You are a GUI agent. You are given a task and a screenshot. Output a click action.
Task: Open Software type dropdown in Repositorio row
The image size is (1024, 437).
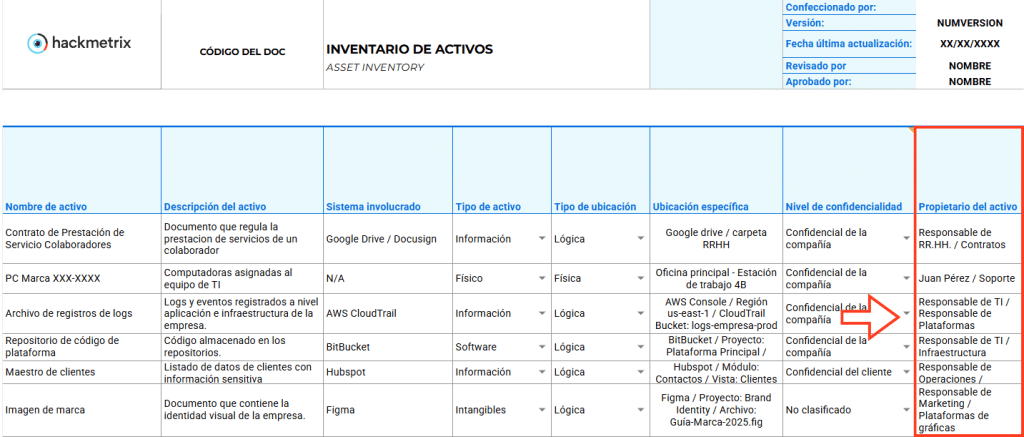(x=541, y=348)
